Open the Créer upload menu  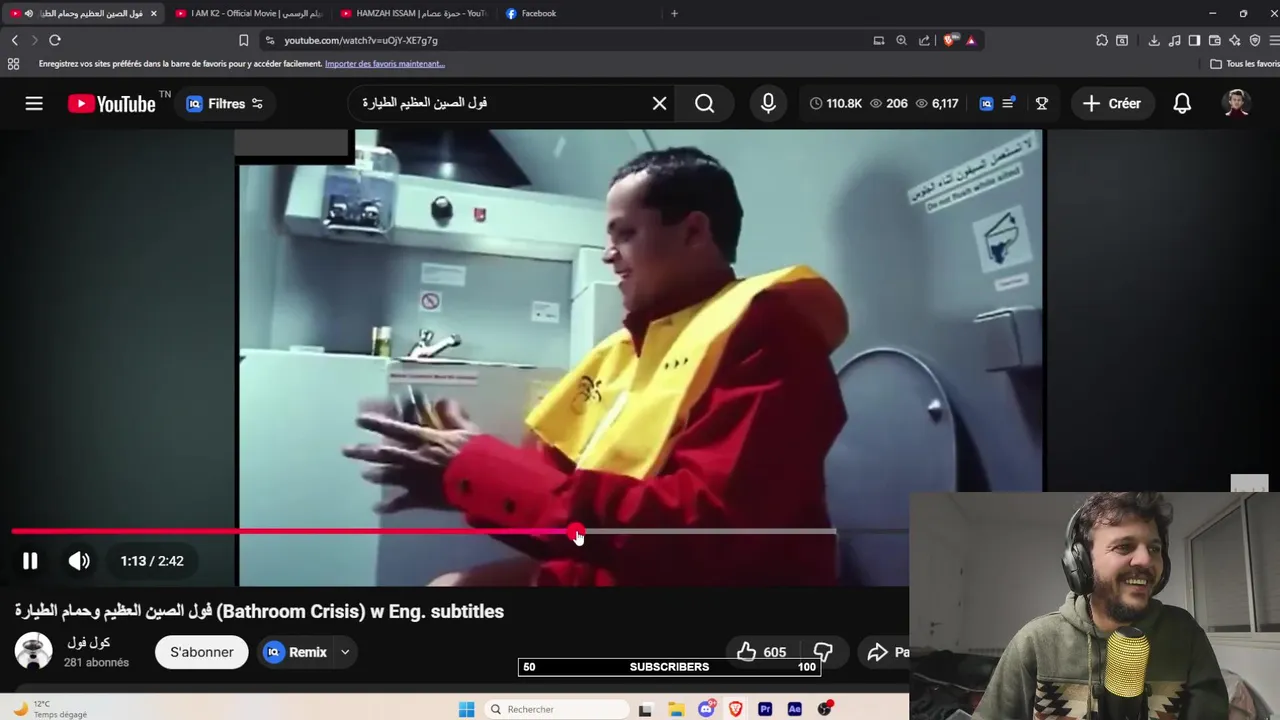tap(1111, 103)
